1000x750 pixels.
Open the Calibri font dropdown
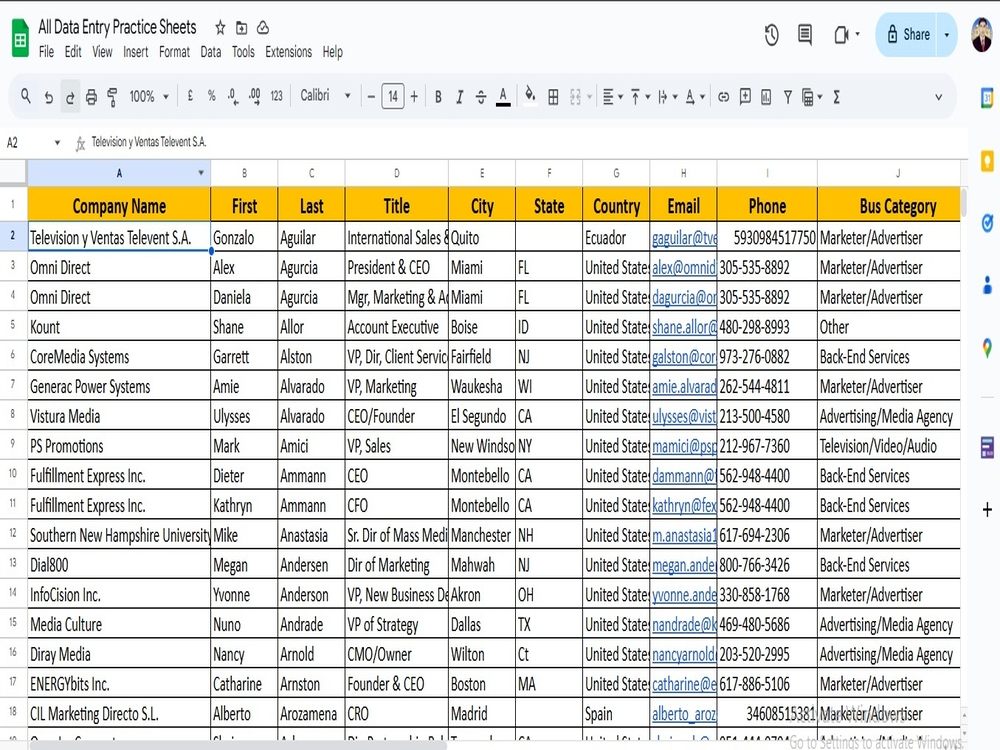(x=325, y=96)
